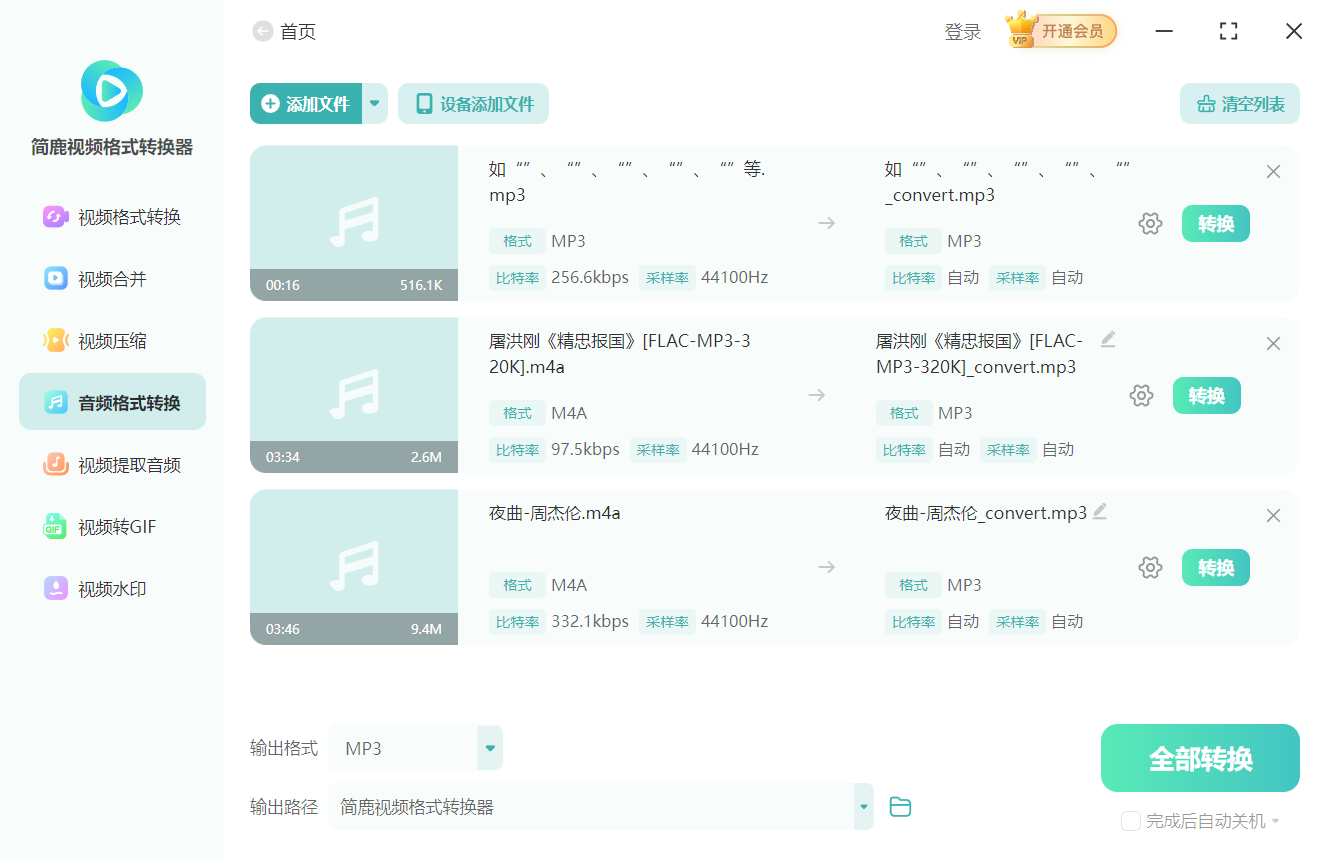This screenshot has height=860, width=1326.
Task: Open 视频格式转换 in the sidebar
Action: pos(112,217)
